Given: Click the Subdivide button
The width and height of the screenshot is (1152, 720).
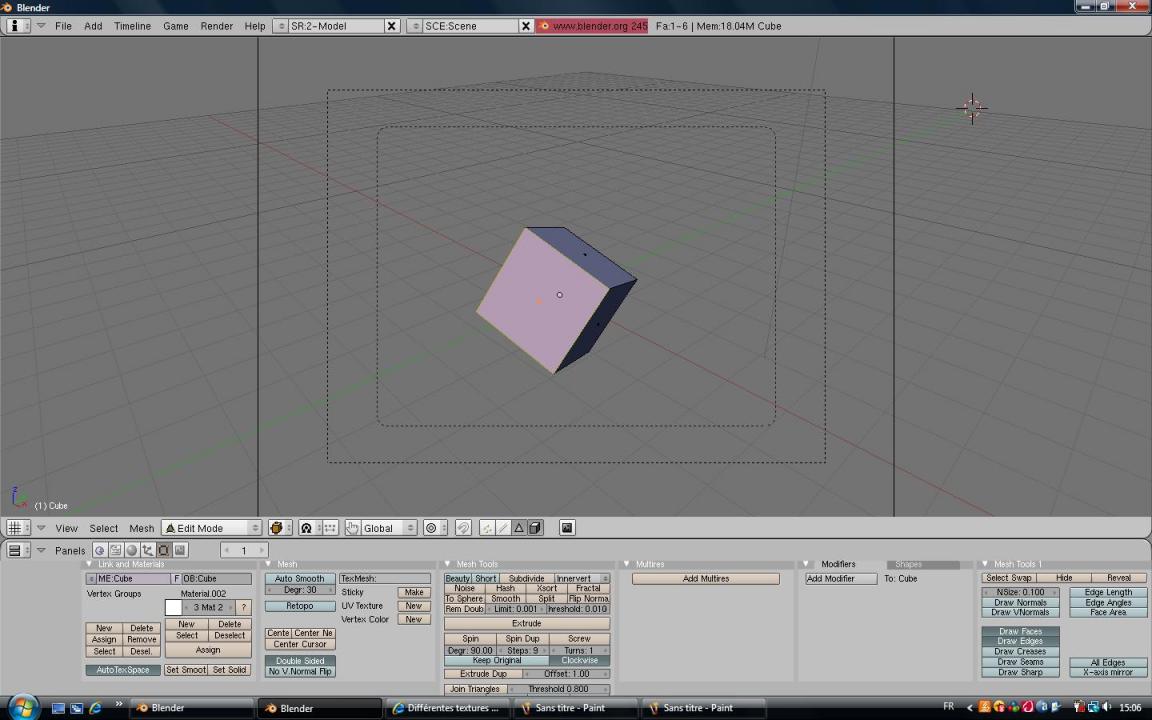Looking at the screenshot, I should pos(526,578).
